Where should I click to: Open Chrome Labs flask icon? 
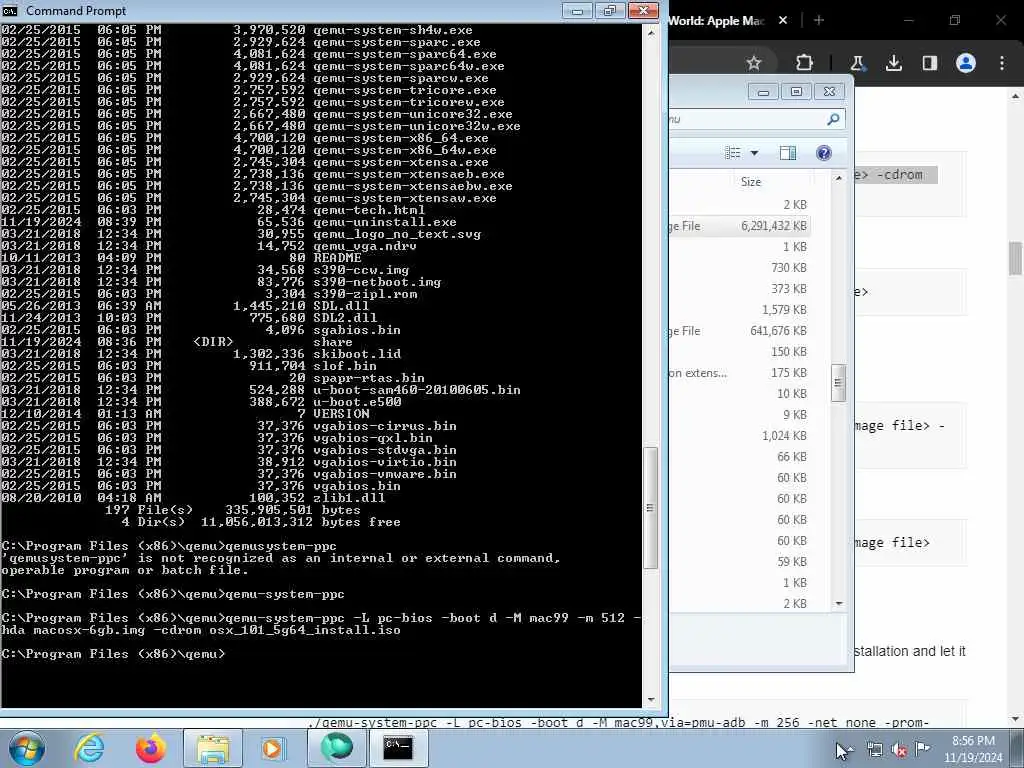857,63
